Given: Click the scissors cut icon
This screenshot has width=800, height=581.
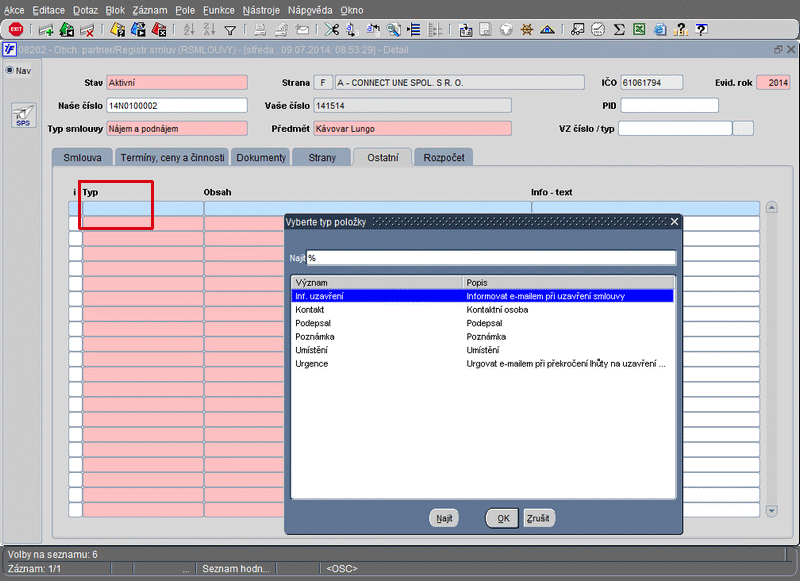Looking at the screenshot, I should [x=332, y=30].
